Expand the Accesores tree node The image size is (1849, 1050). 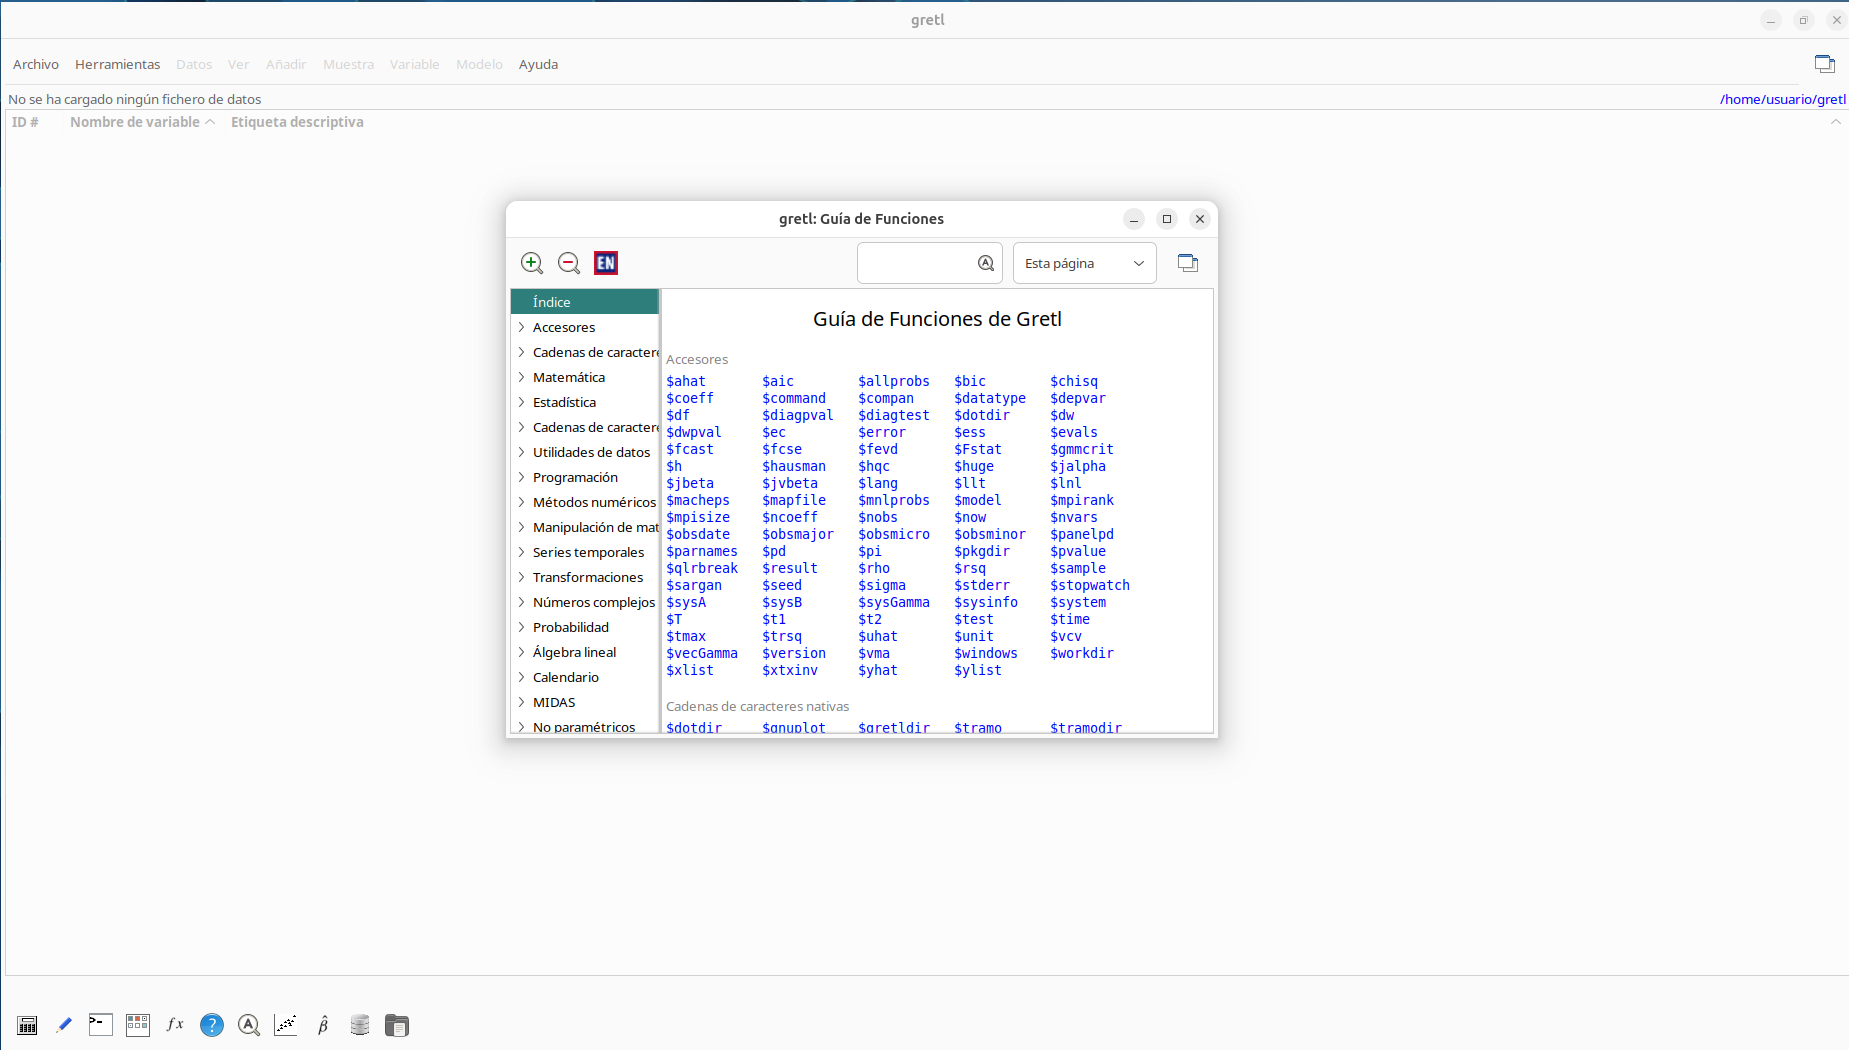tap(521, 327)
